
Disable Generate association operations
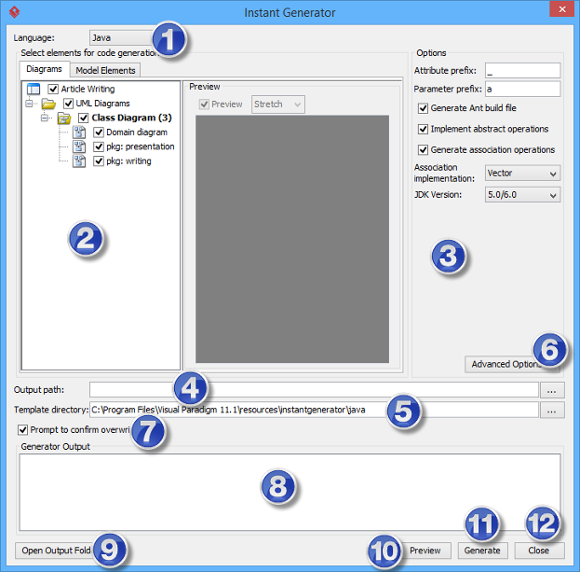(423, 150)
